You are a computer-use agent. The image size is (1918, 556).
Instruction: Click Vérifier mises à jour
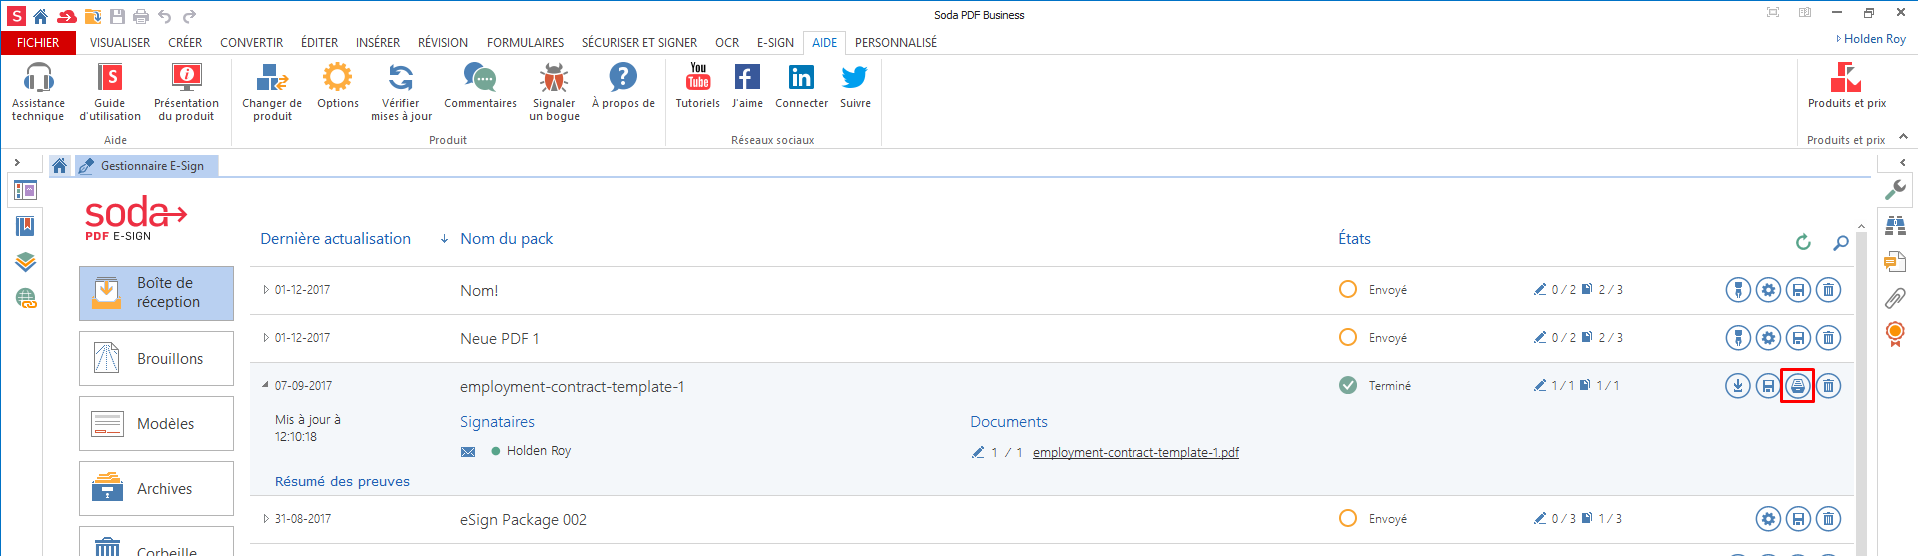401,91
